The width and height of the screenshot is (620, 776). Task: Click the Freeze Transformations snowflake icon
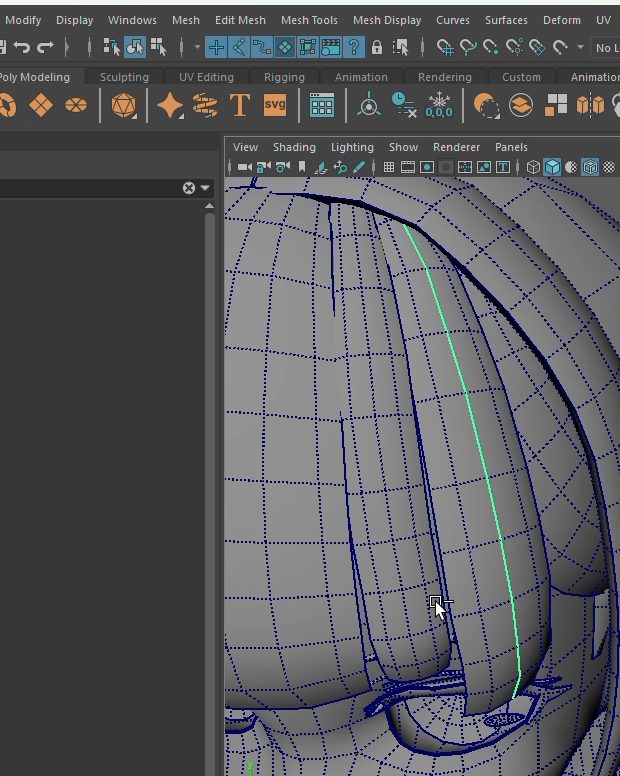click(439, 105)
